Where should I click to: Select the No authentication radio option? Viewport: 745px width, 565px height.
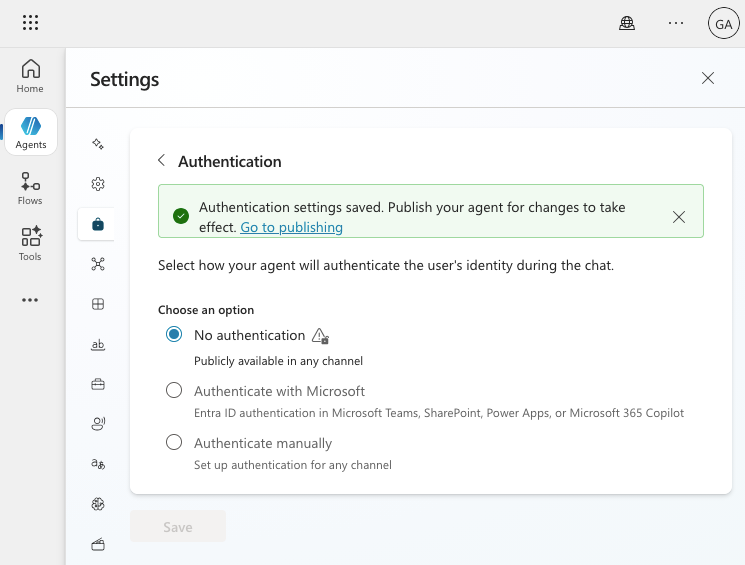174,335
